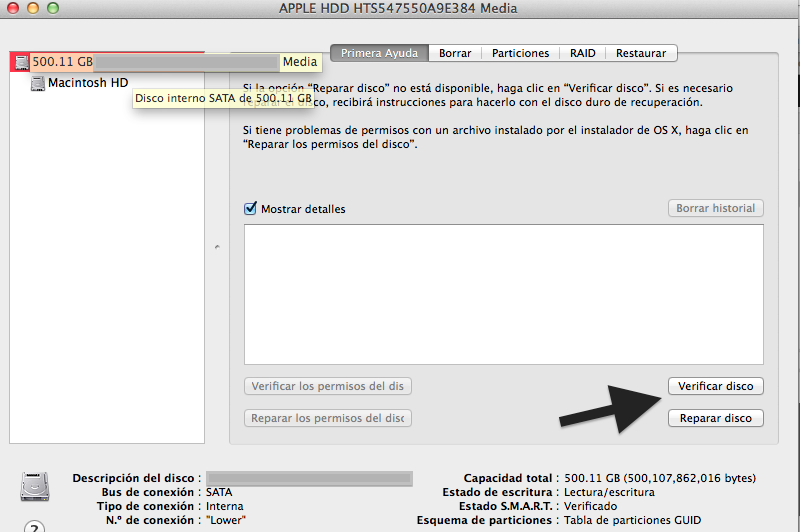Show the Restaurar tab
Screen dimensions: 800x532
pos(641,53)
